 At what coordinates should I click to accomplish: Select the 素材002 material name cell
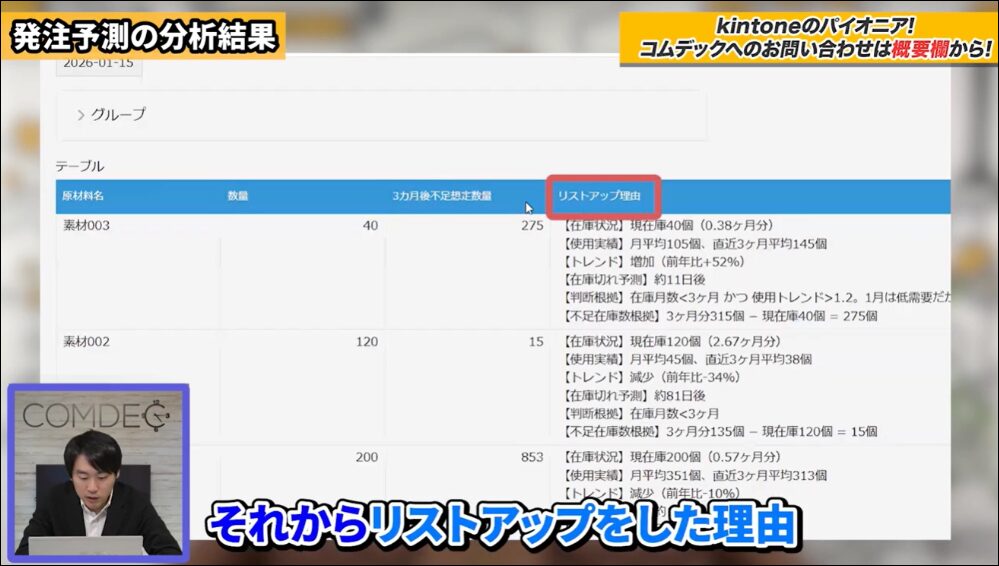point(86,342)
